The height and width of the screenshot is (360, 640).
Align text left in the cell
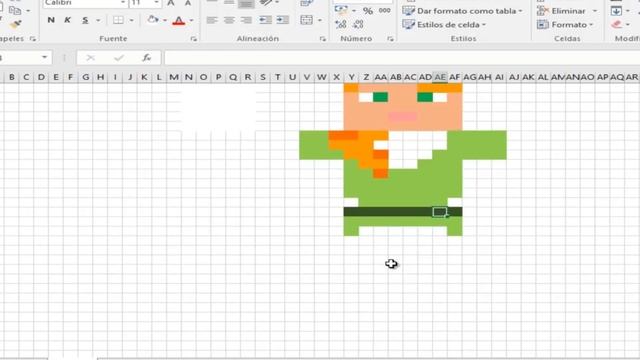pos(212,20)
